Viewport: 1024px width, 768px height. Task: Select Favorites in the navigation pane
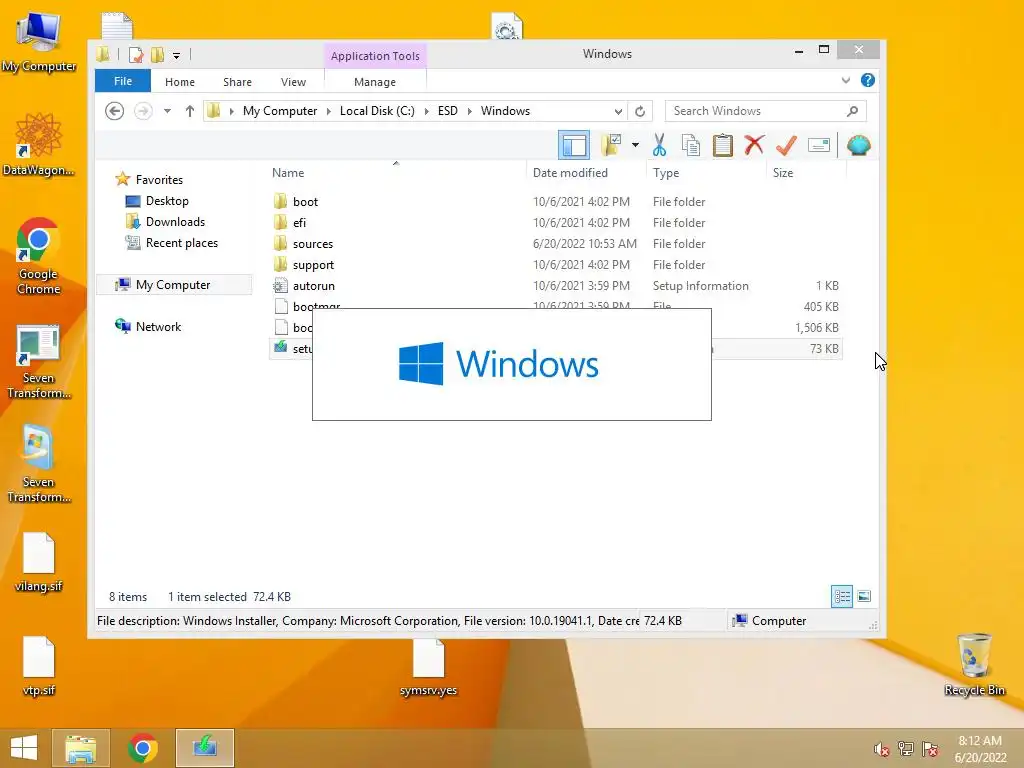(159, 180)
